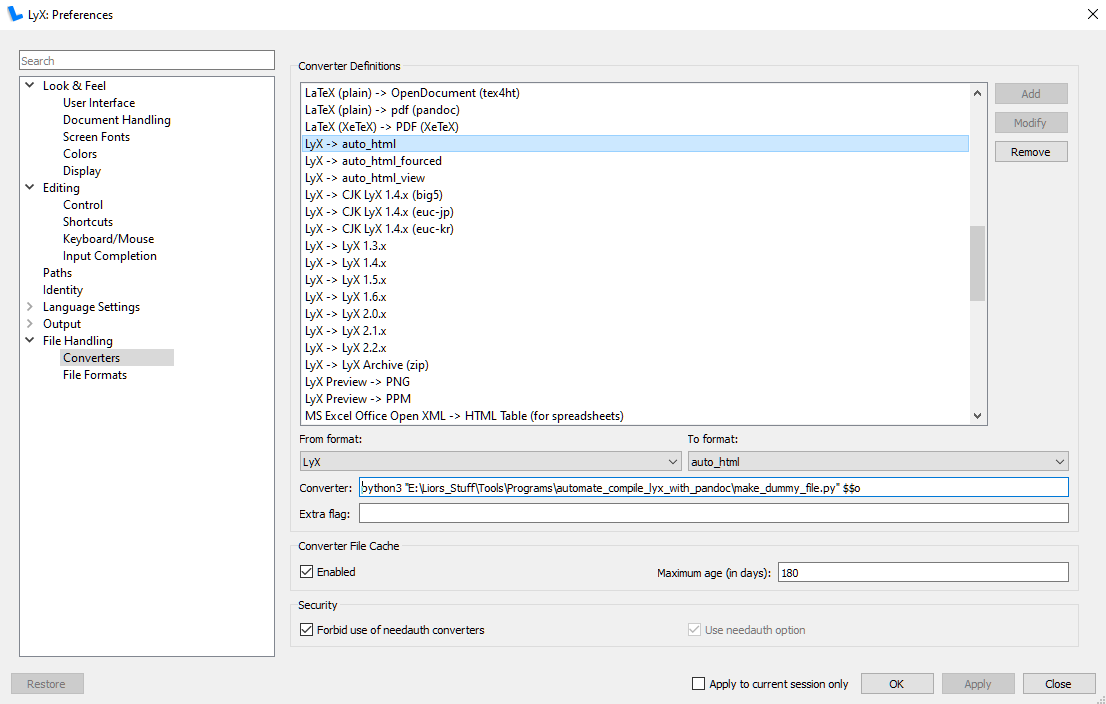Click the Add converter button
This screenshot has width=1106, height=704.
[1031, 94]
